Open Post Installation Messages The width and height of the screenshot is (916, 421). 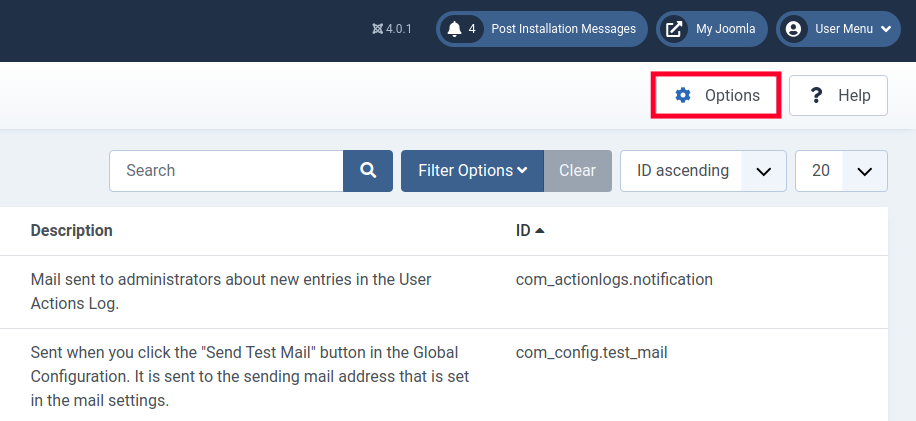point(563,29)
